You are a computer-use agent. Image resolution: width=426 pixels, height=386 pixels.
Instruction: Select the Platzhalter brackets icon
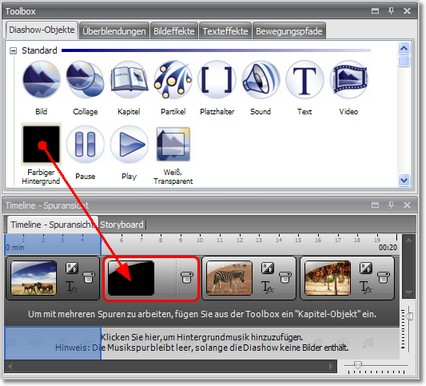point(217,79)
